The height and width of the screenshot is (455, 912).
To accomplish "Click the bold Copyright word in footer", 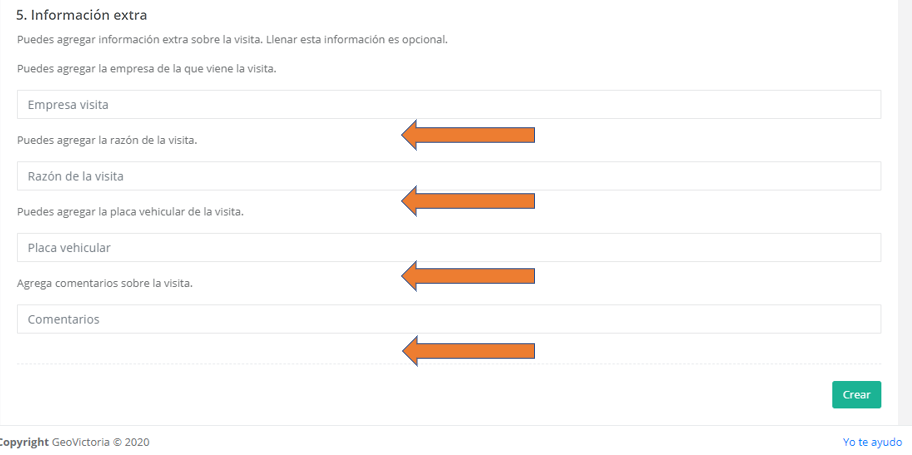I will pos(24,442).
